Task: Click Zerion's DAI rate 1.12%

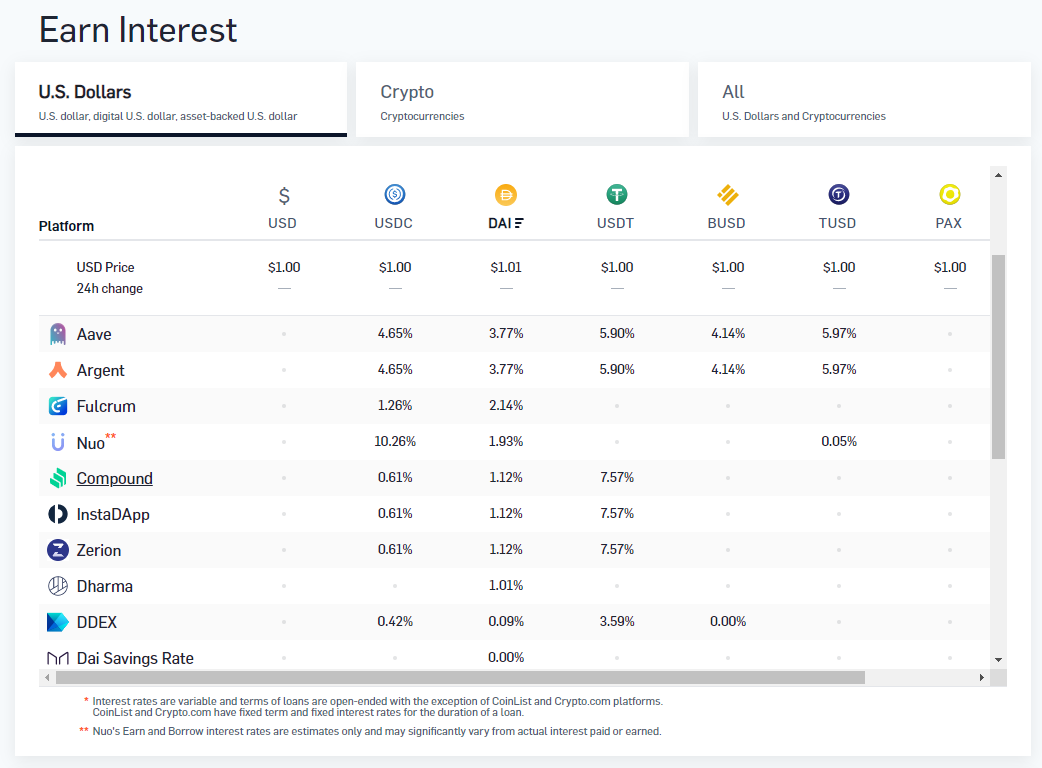Action: point(506,549)
